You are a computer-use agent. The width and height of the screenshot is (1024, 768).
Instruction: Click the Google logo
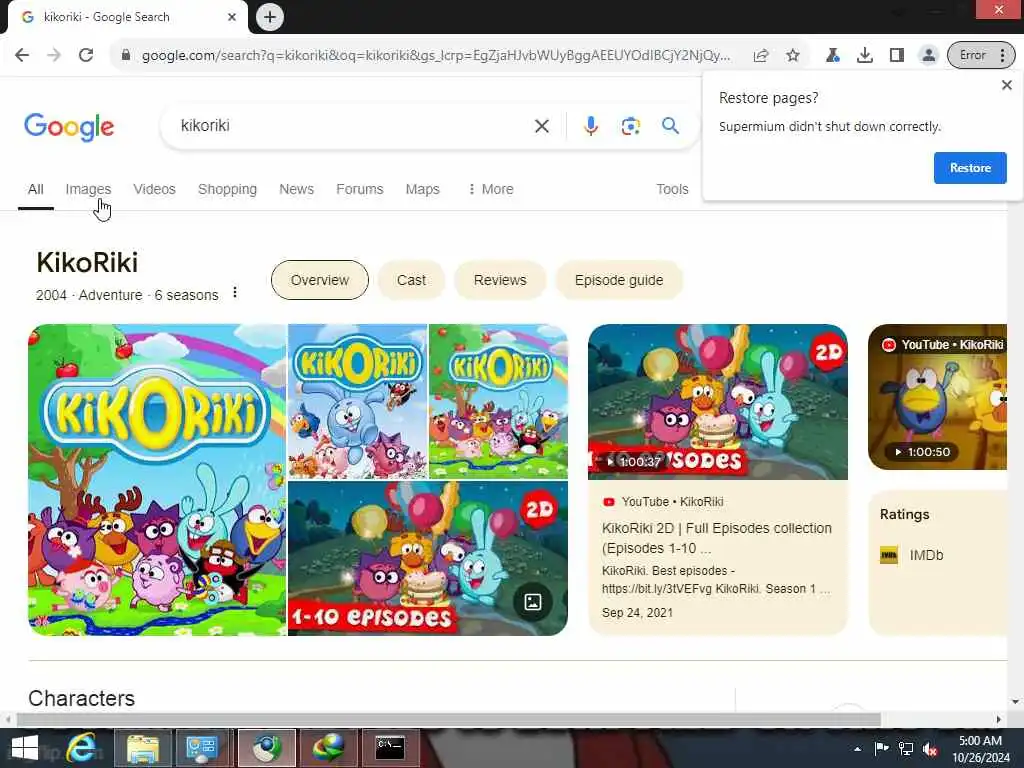coord(69,127)
